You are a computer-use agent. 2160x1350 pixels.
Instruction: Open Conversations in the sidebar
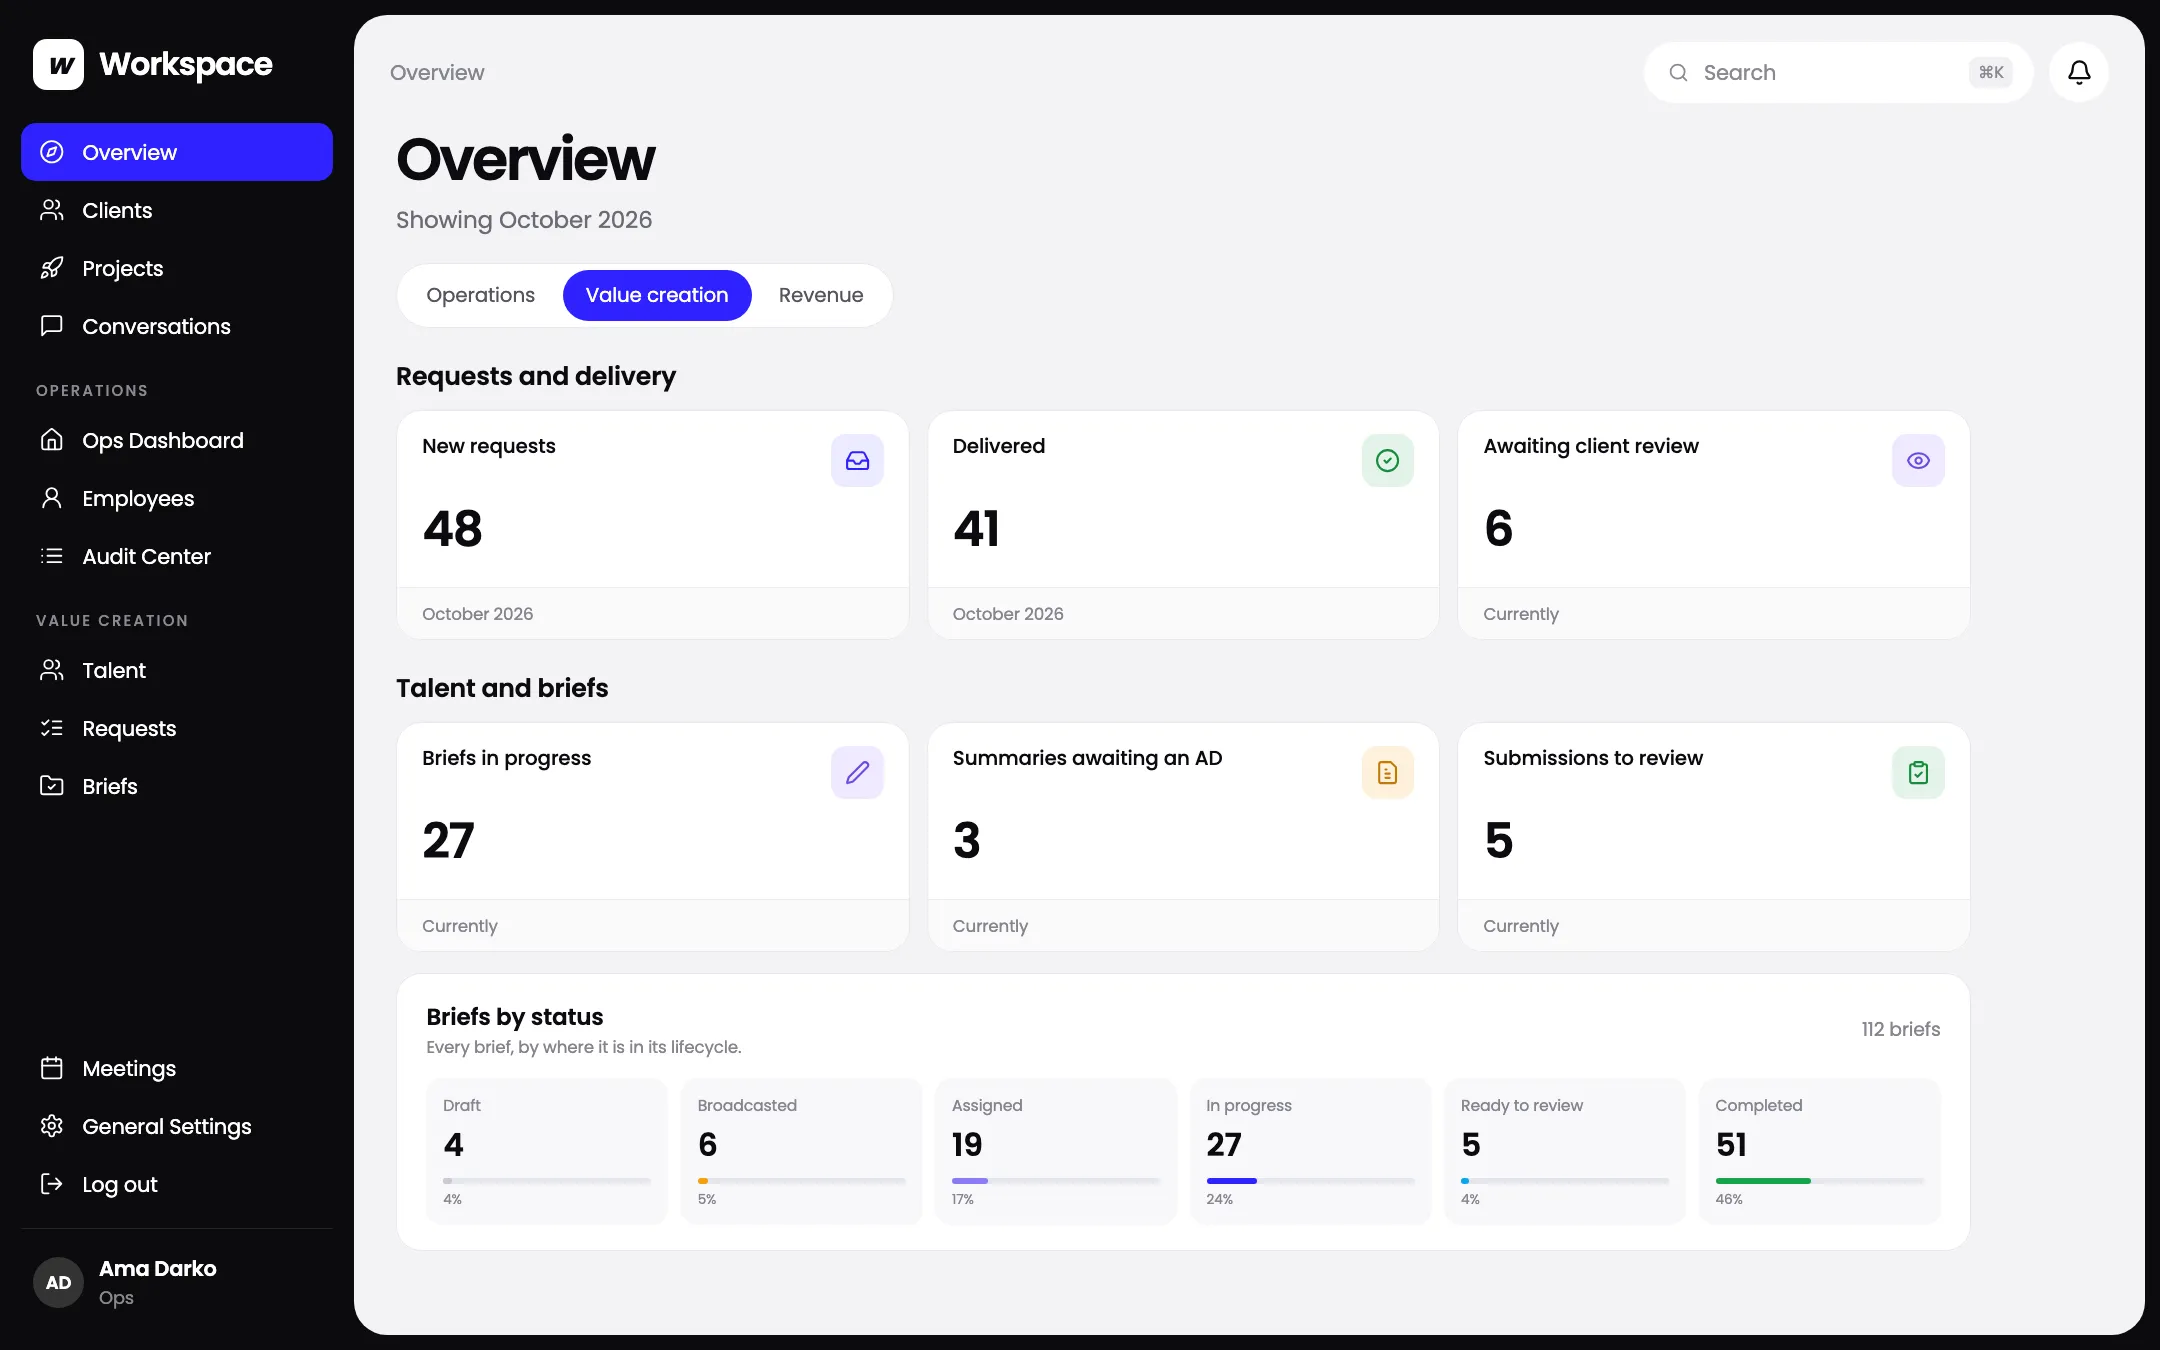[x=177, y=326]
